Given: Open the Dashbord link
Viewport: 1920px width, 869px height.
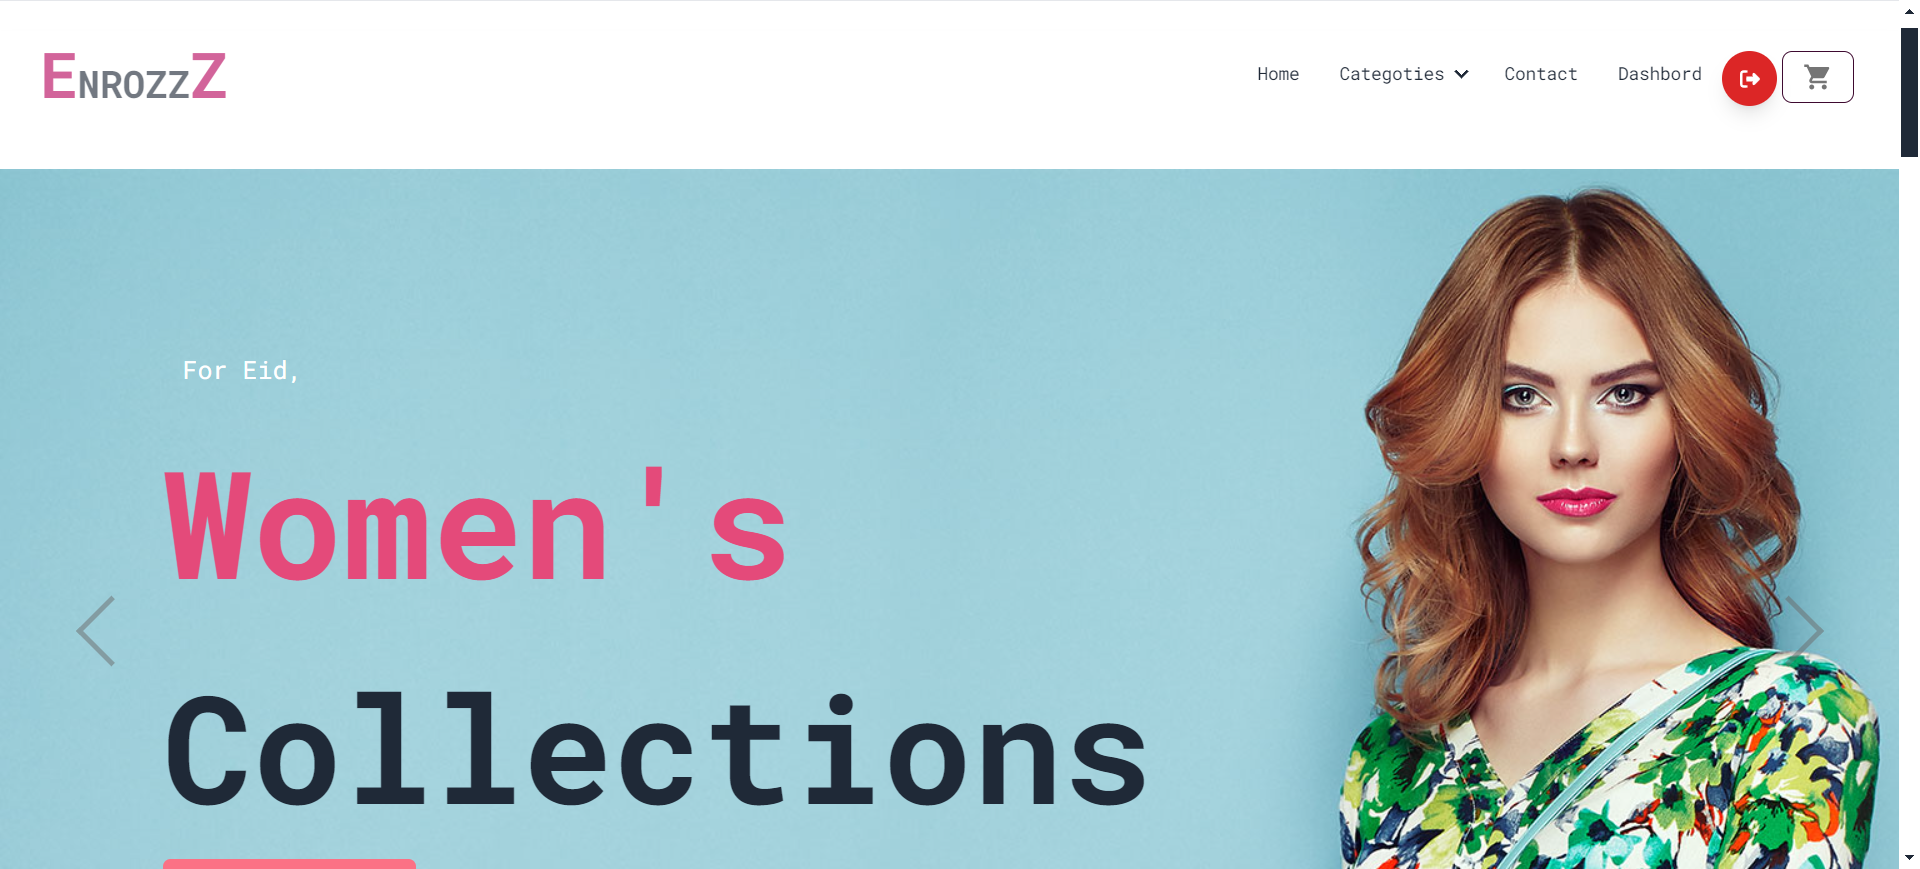Looking at the screenshot, I should (1659, 74).
